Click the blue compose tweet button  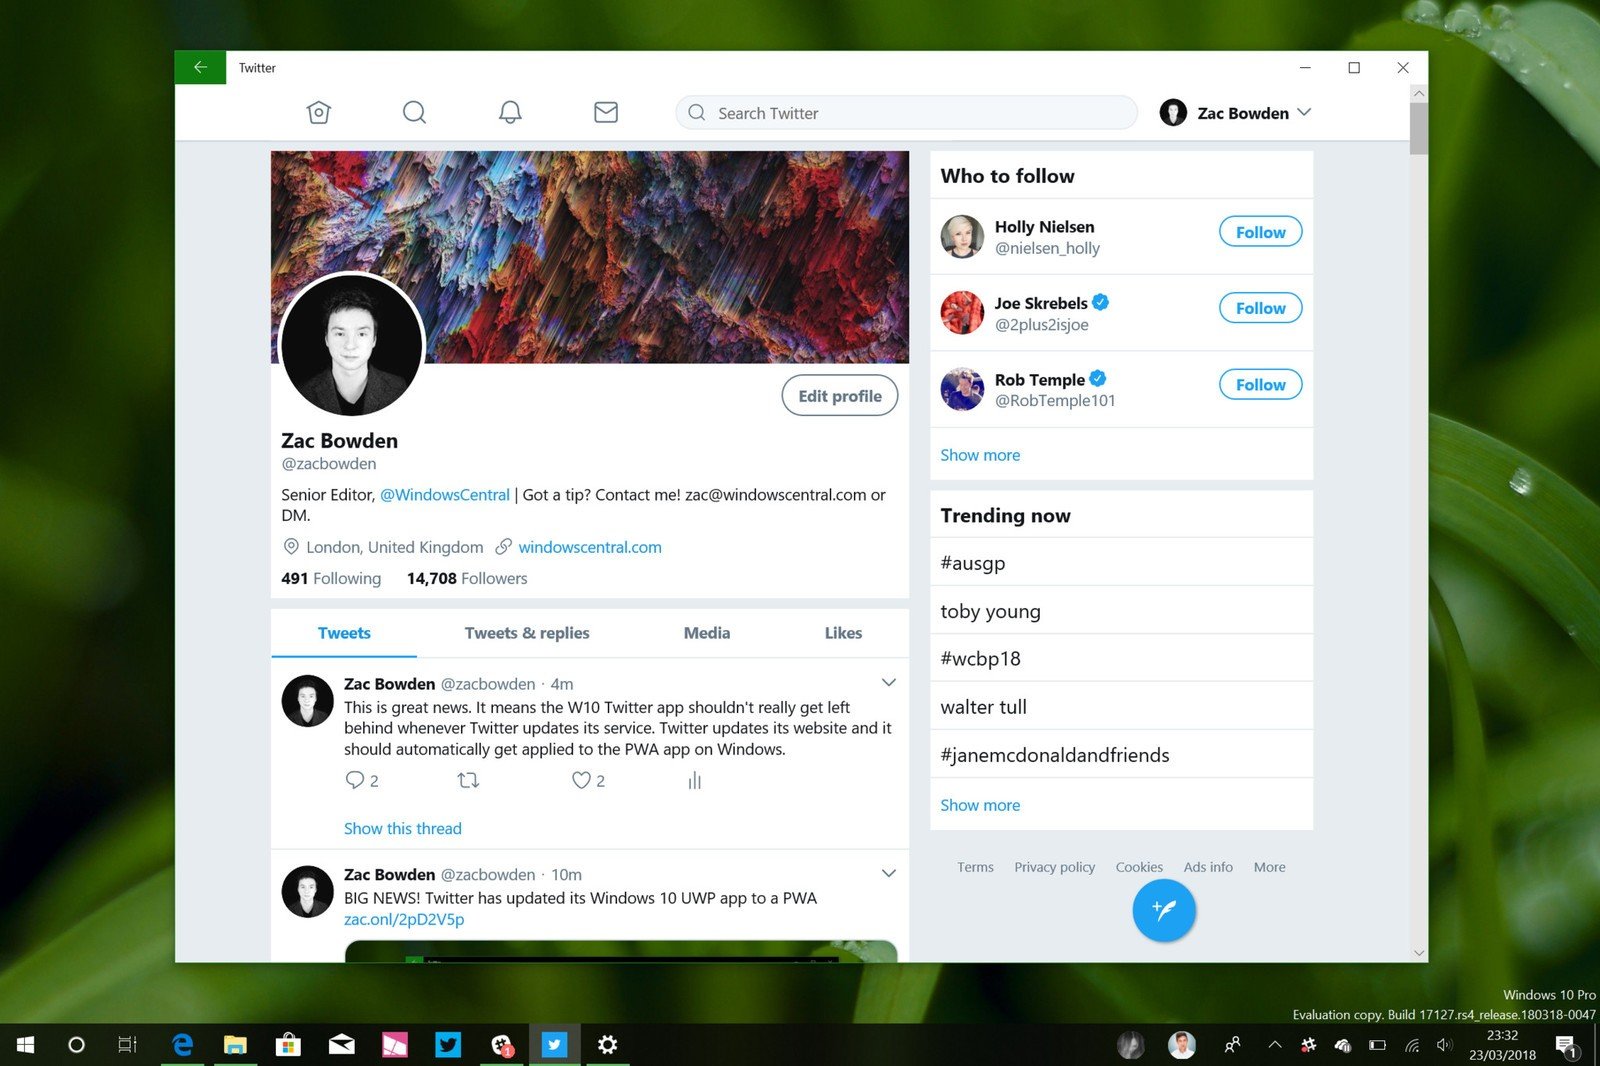pyautogui.click(x=1164, y=910)
